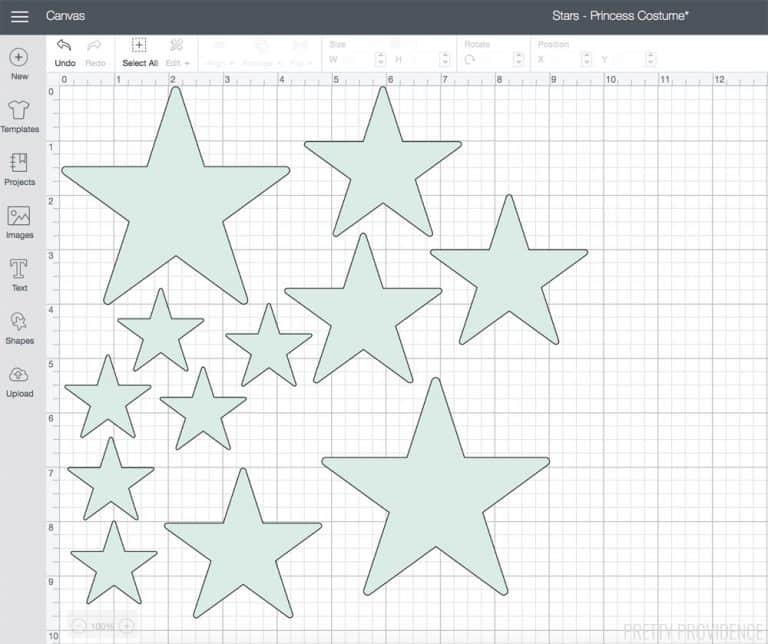This screenshot has height=644, width=768.
Task: Click Select All in the toolbar
Action: tap(139, 51)
